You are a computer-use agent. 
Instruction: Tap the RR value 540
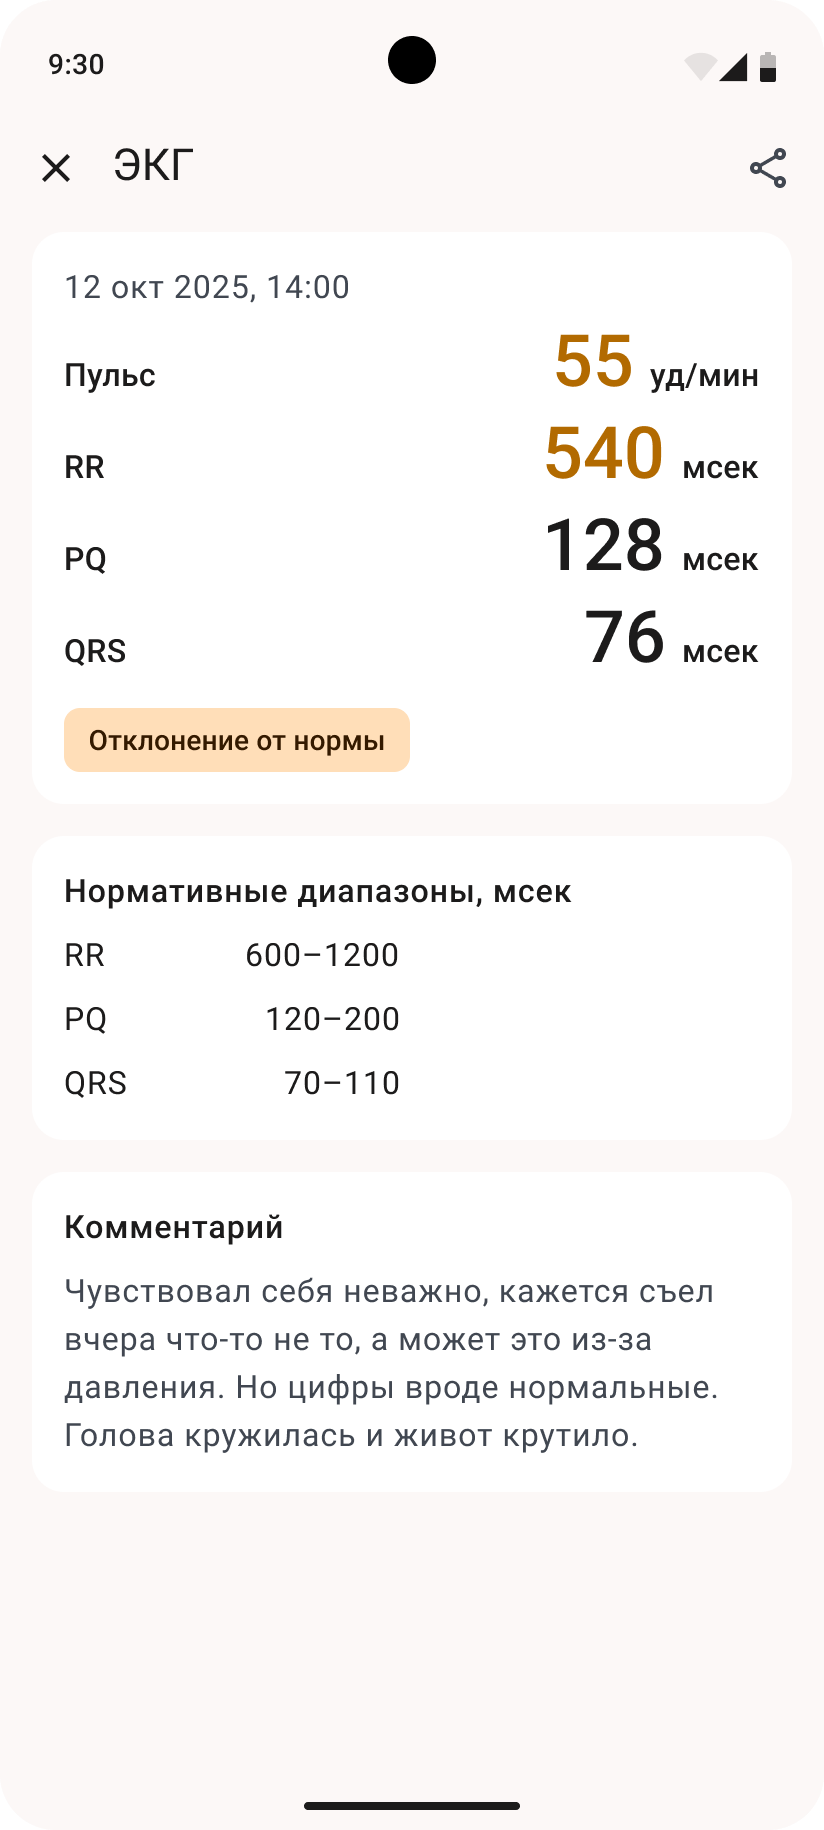coord(604,453)
